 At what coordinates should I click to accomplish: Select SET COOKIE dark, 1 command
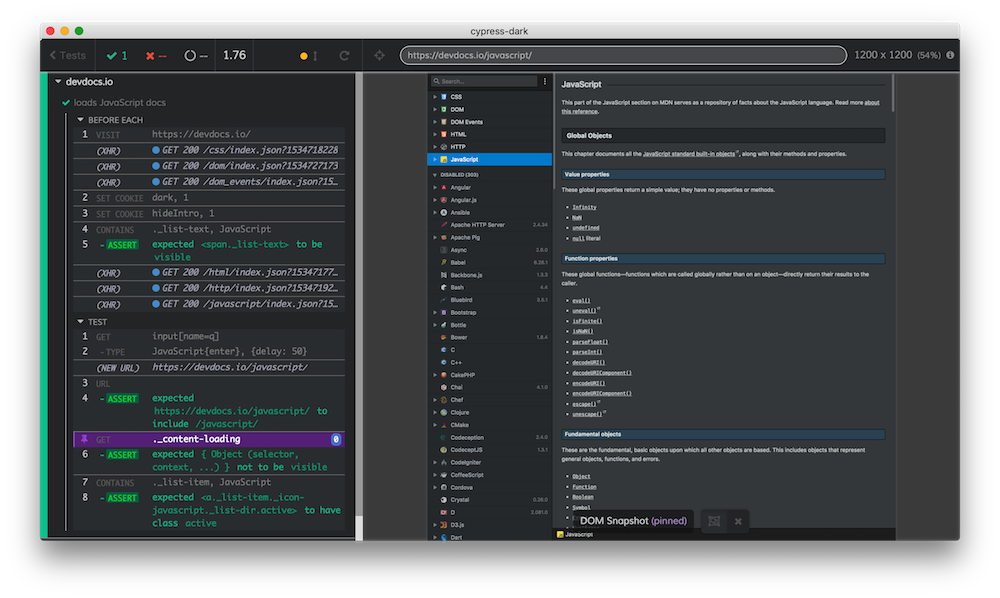click(209, 198)
